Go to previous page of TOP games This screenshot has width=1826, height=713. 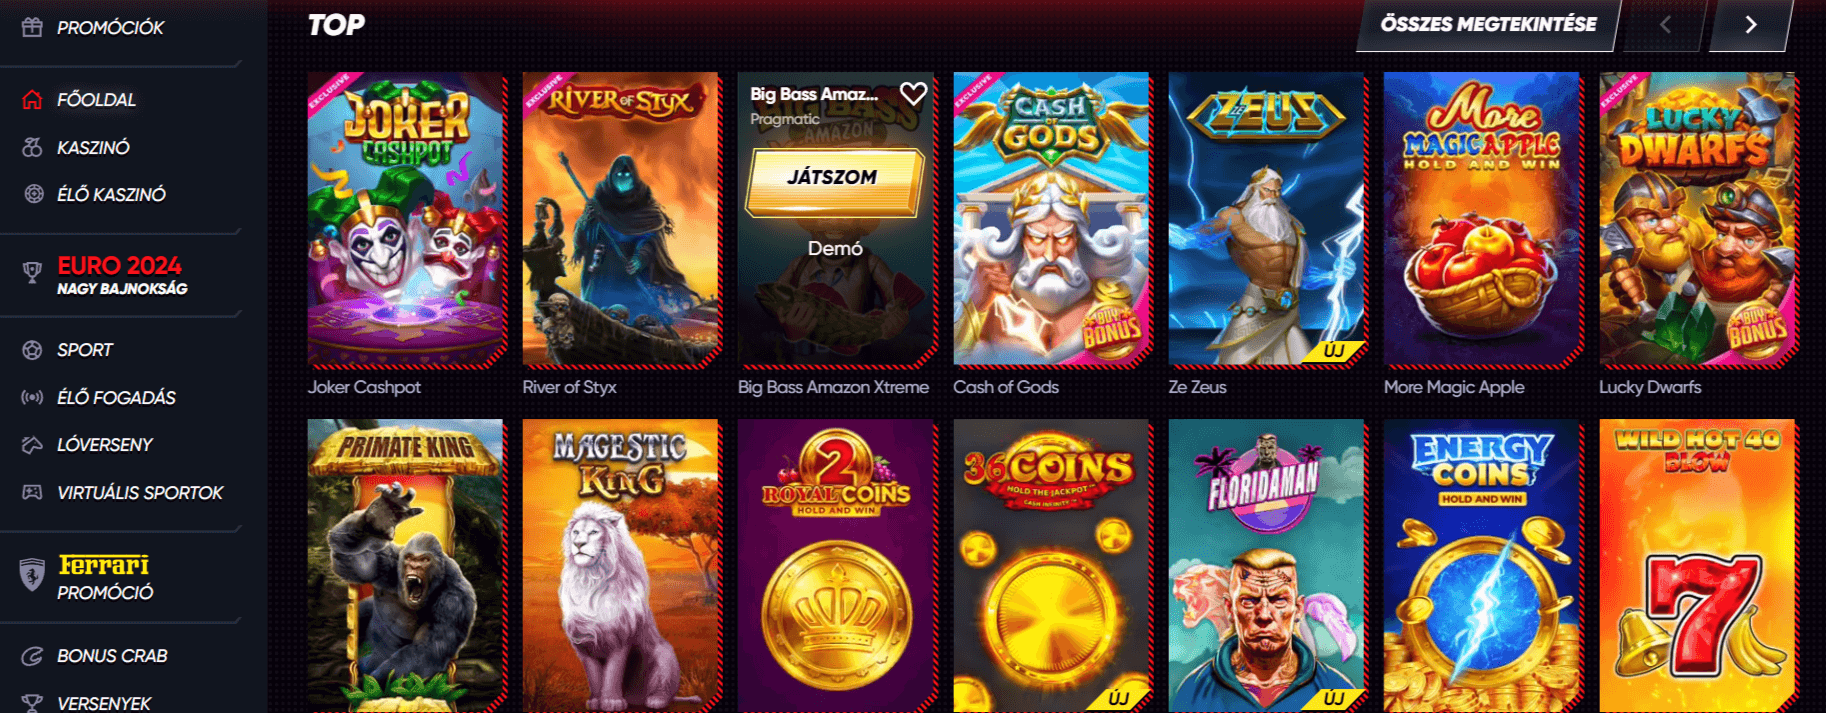[1665, 25]
